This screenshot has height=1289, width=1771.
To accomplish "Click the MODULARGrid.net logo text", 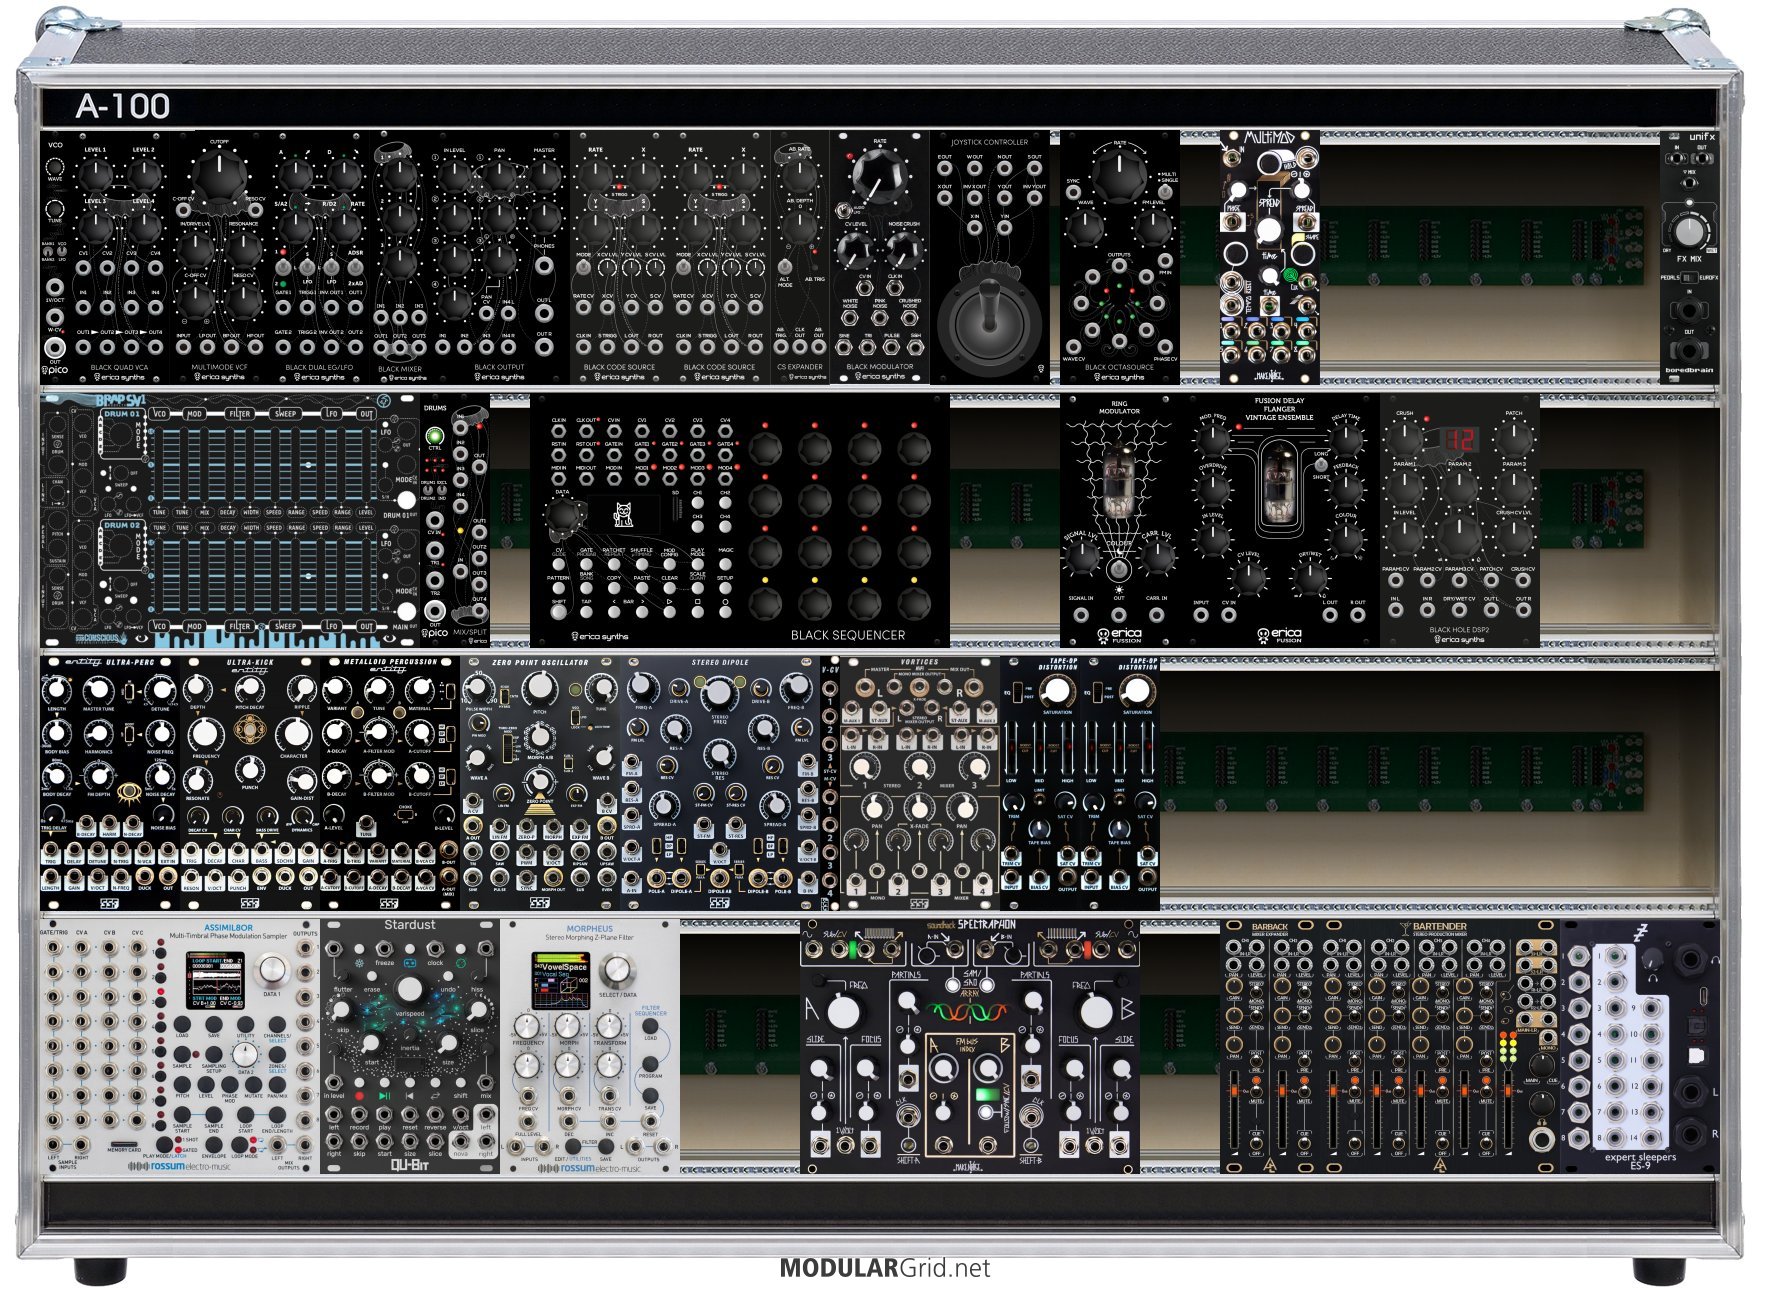I will (x=885, y=1268).
